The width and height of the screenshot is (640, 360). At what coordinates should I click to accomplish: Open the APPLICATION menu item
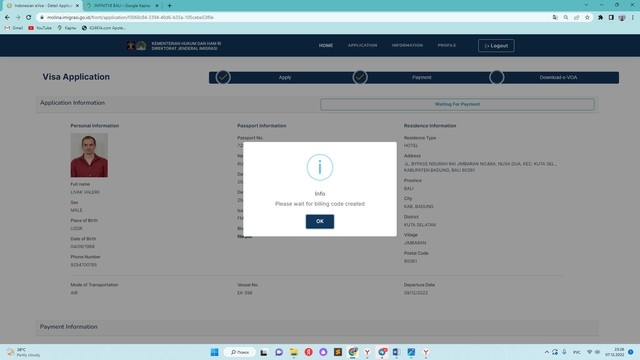click(x=362, y=45)
